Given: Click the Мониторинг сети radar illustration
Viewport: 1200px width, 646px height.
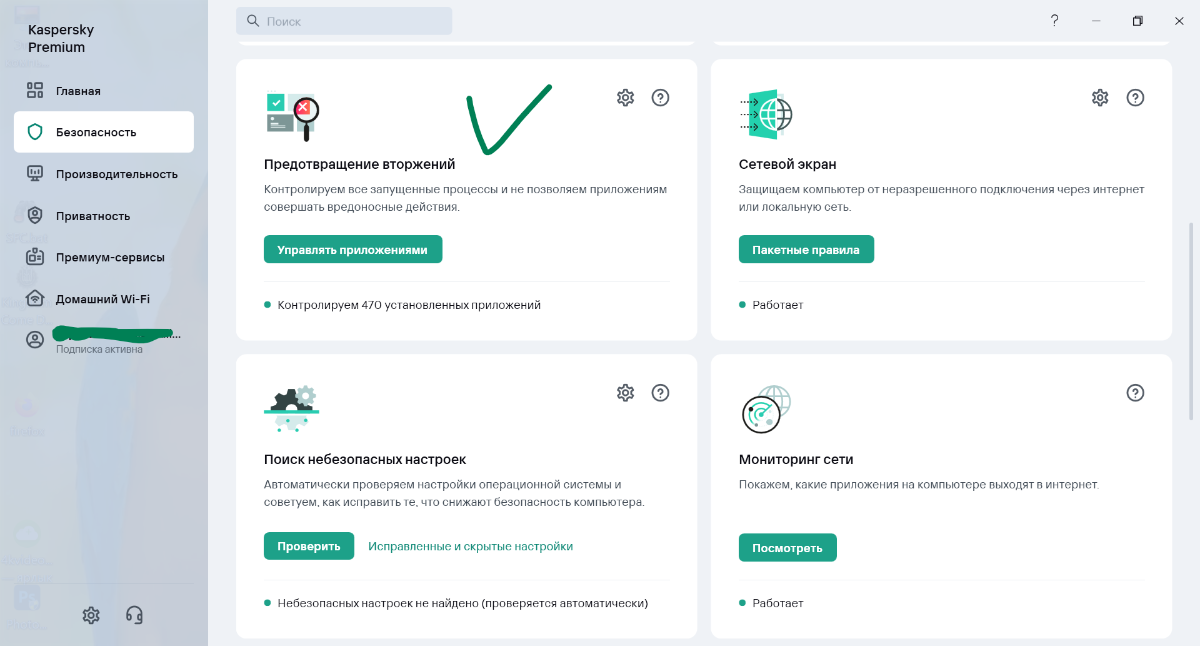Looking at the screenshot, I should [x=766, y=408].
